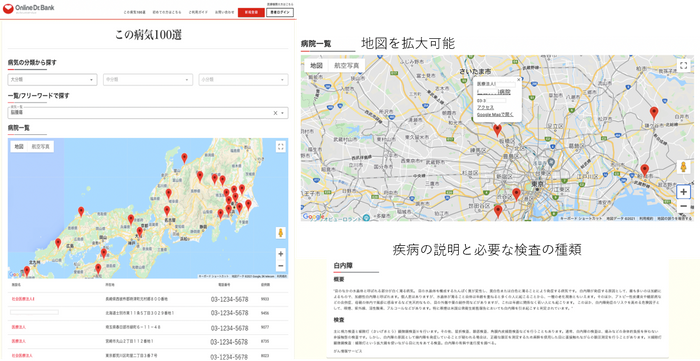Click the case count 8705
Screen dimensions: 700x361
[x=265, y=341]
